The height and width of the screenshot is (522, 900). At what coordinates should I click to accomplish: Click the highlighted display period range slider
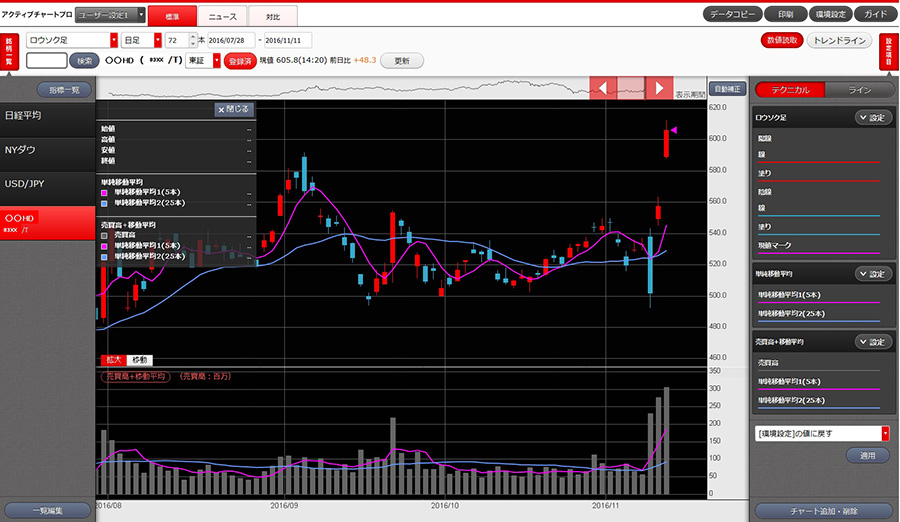pyautogui.click(x=630, y=88)
